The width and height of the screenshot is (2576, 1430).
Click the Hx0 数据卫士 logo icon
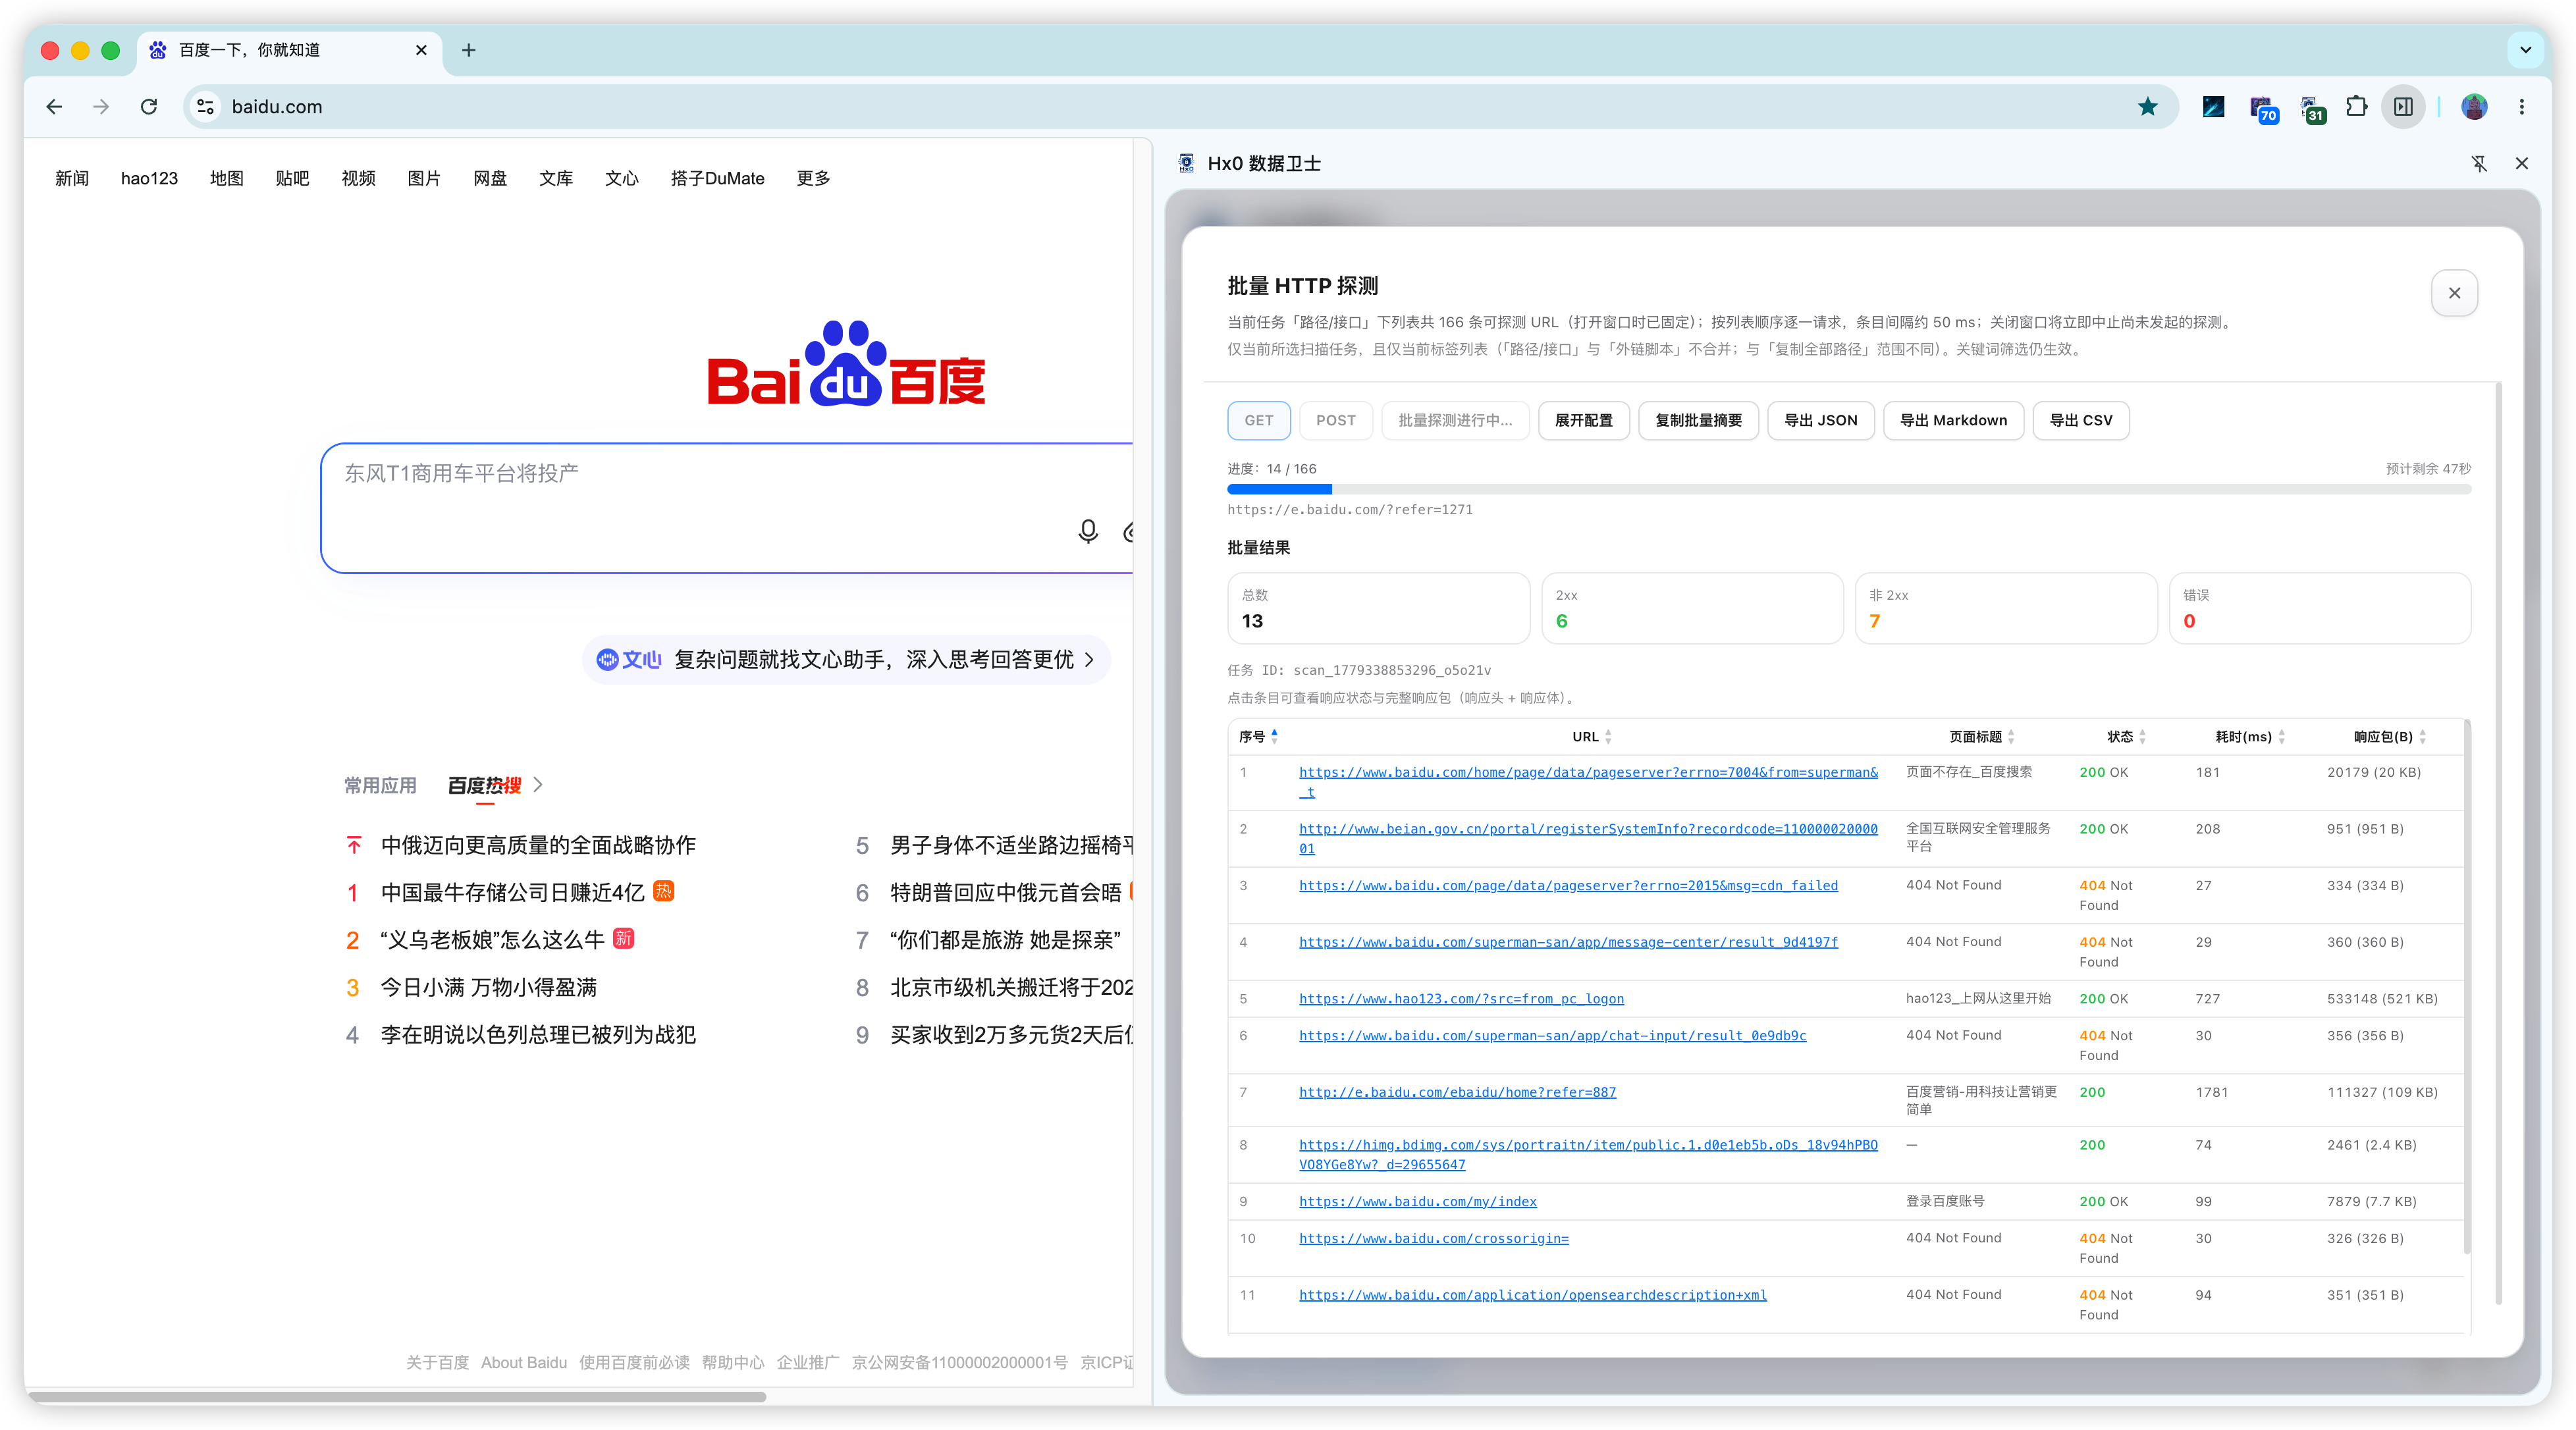tap(1186, 163)
